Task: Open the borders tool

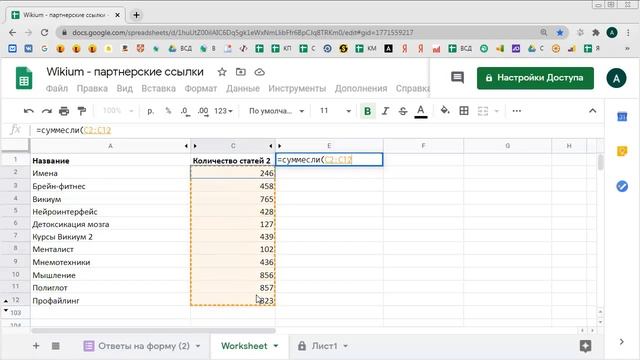Action: (x=464, y=111)
